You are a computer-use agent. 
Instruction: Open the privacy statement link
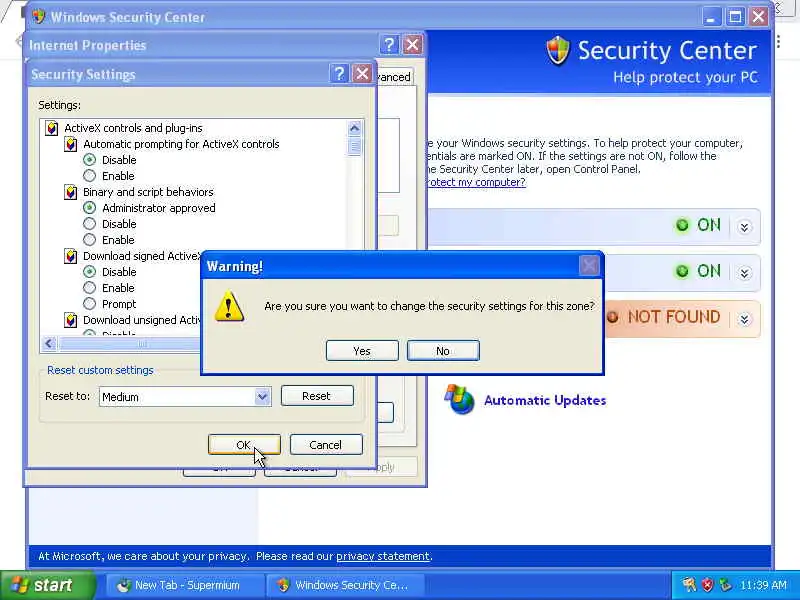383,556
